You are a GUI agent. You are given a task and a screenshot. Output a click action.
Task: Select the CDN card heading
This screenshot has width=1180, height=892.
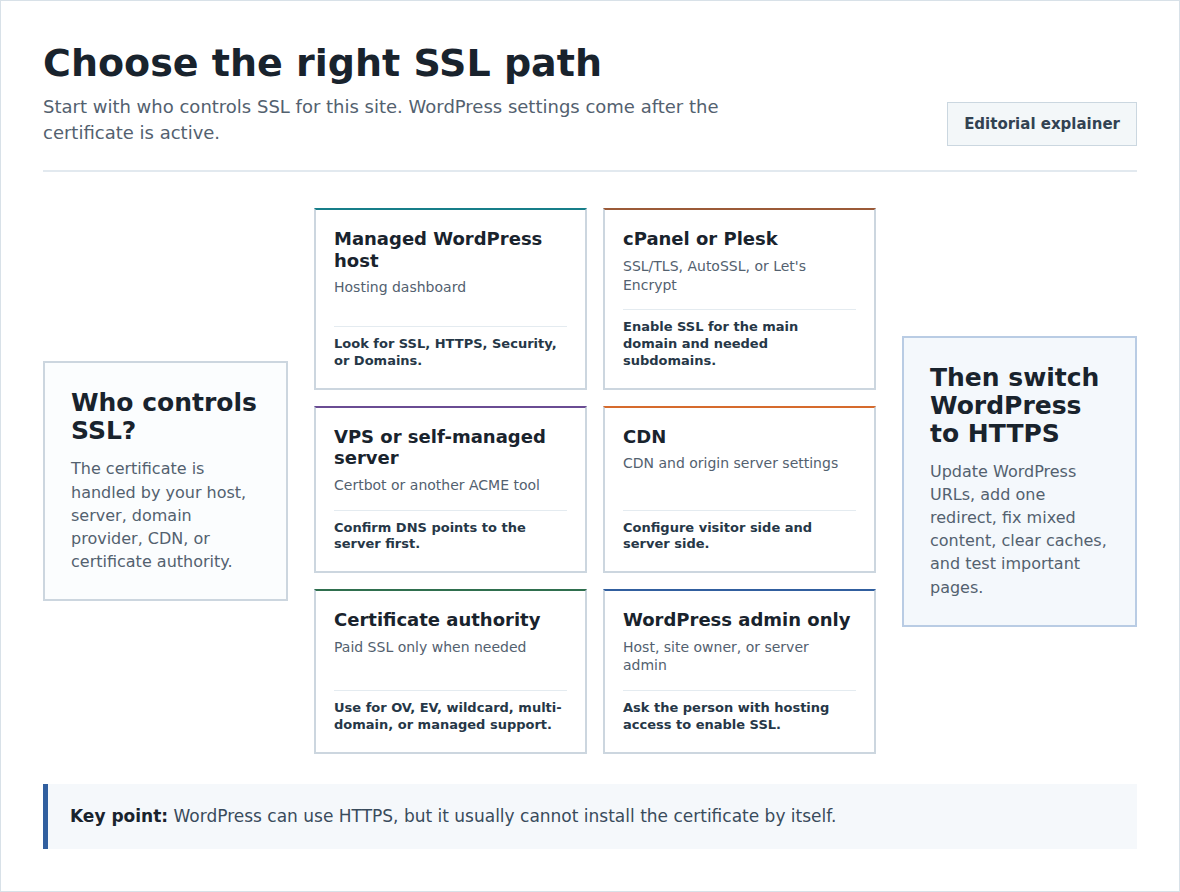[644, 437]
